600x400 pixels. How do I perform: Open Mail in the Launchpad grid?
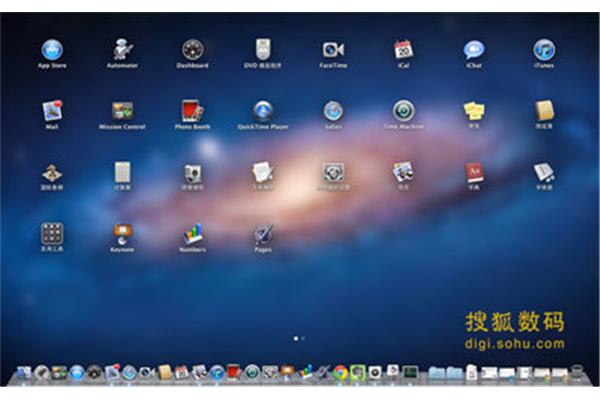[x=52, y=111]
